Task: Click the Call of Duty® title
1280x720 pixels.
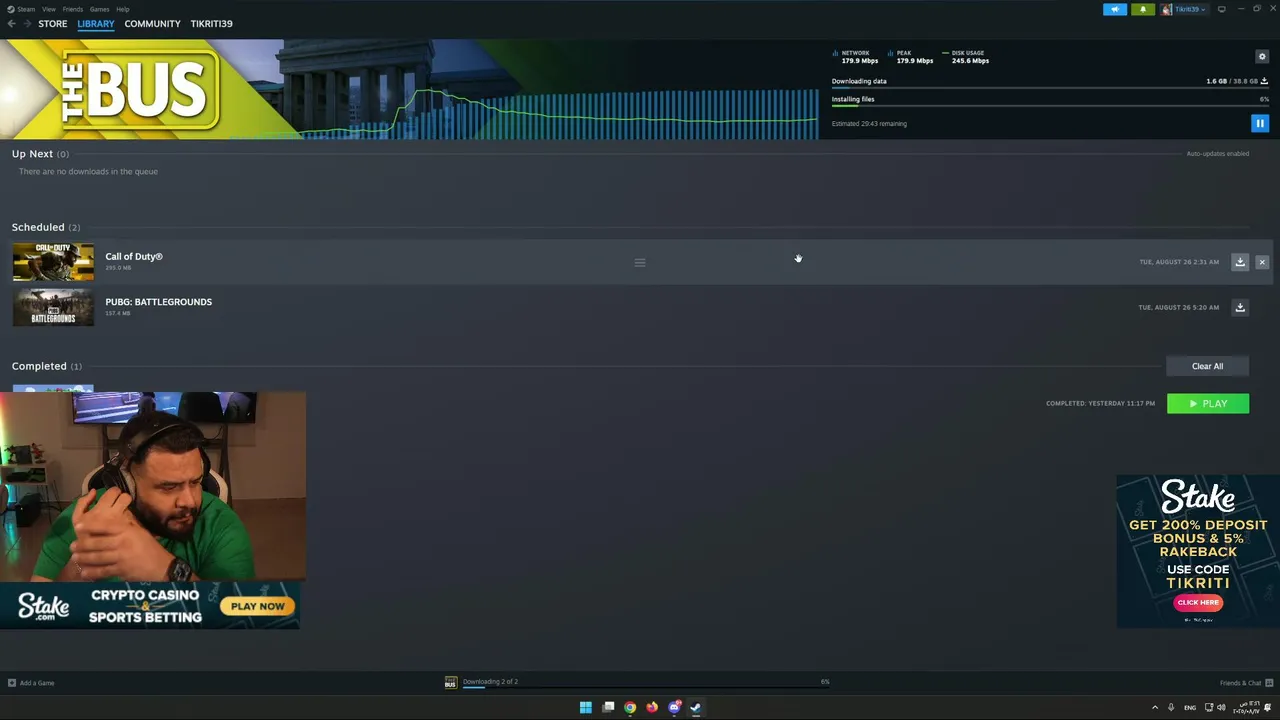Action: pos(134,257)
